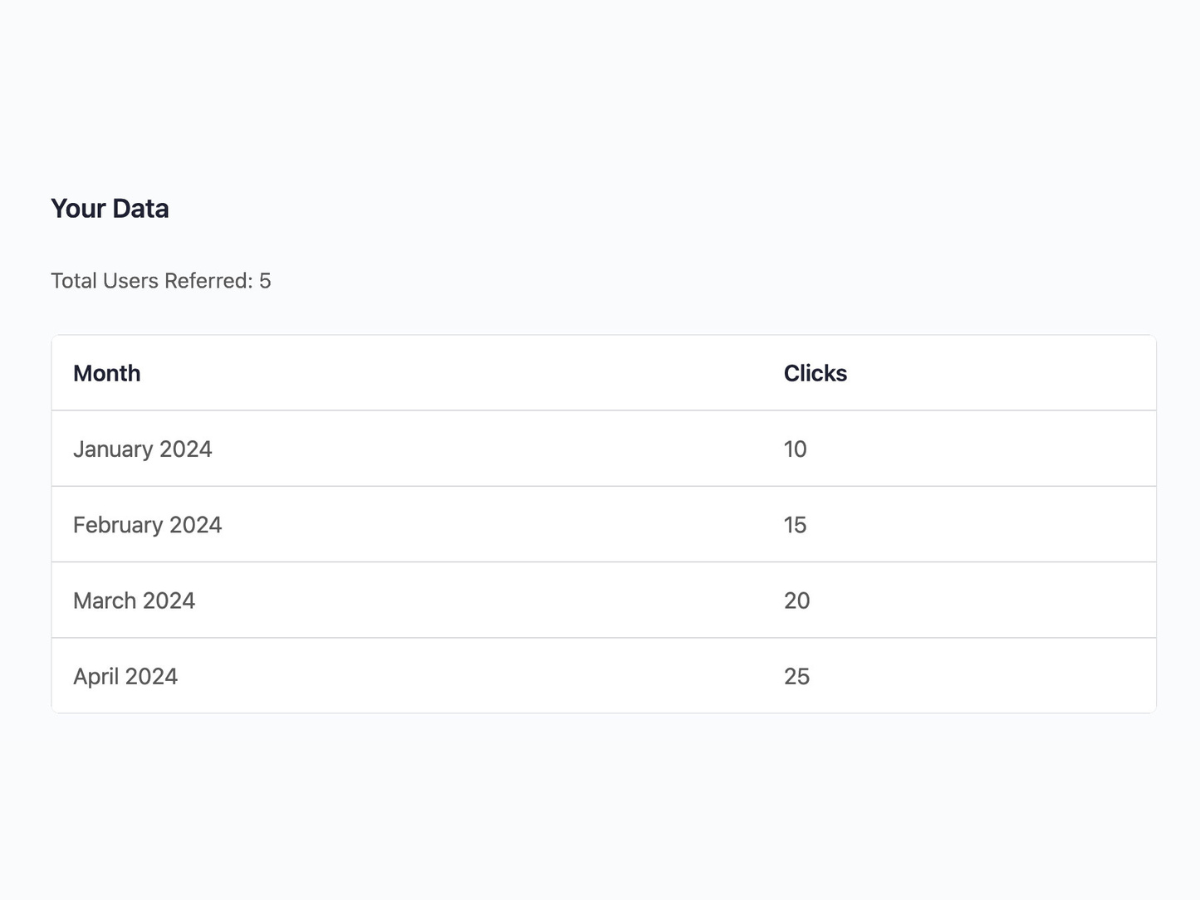Screen dimensions: 1200x900
Task: Click the March 2024 month cell
Action: [x=134, y=600]
